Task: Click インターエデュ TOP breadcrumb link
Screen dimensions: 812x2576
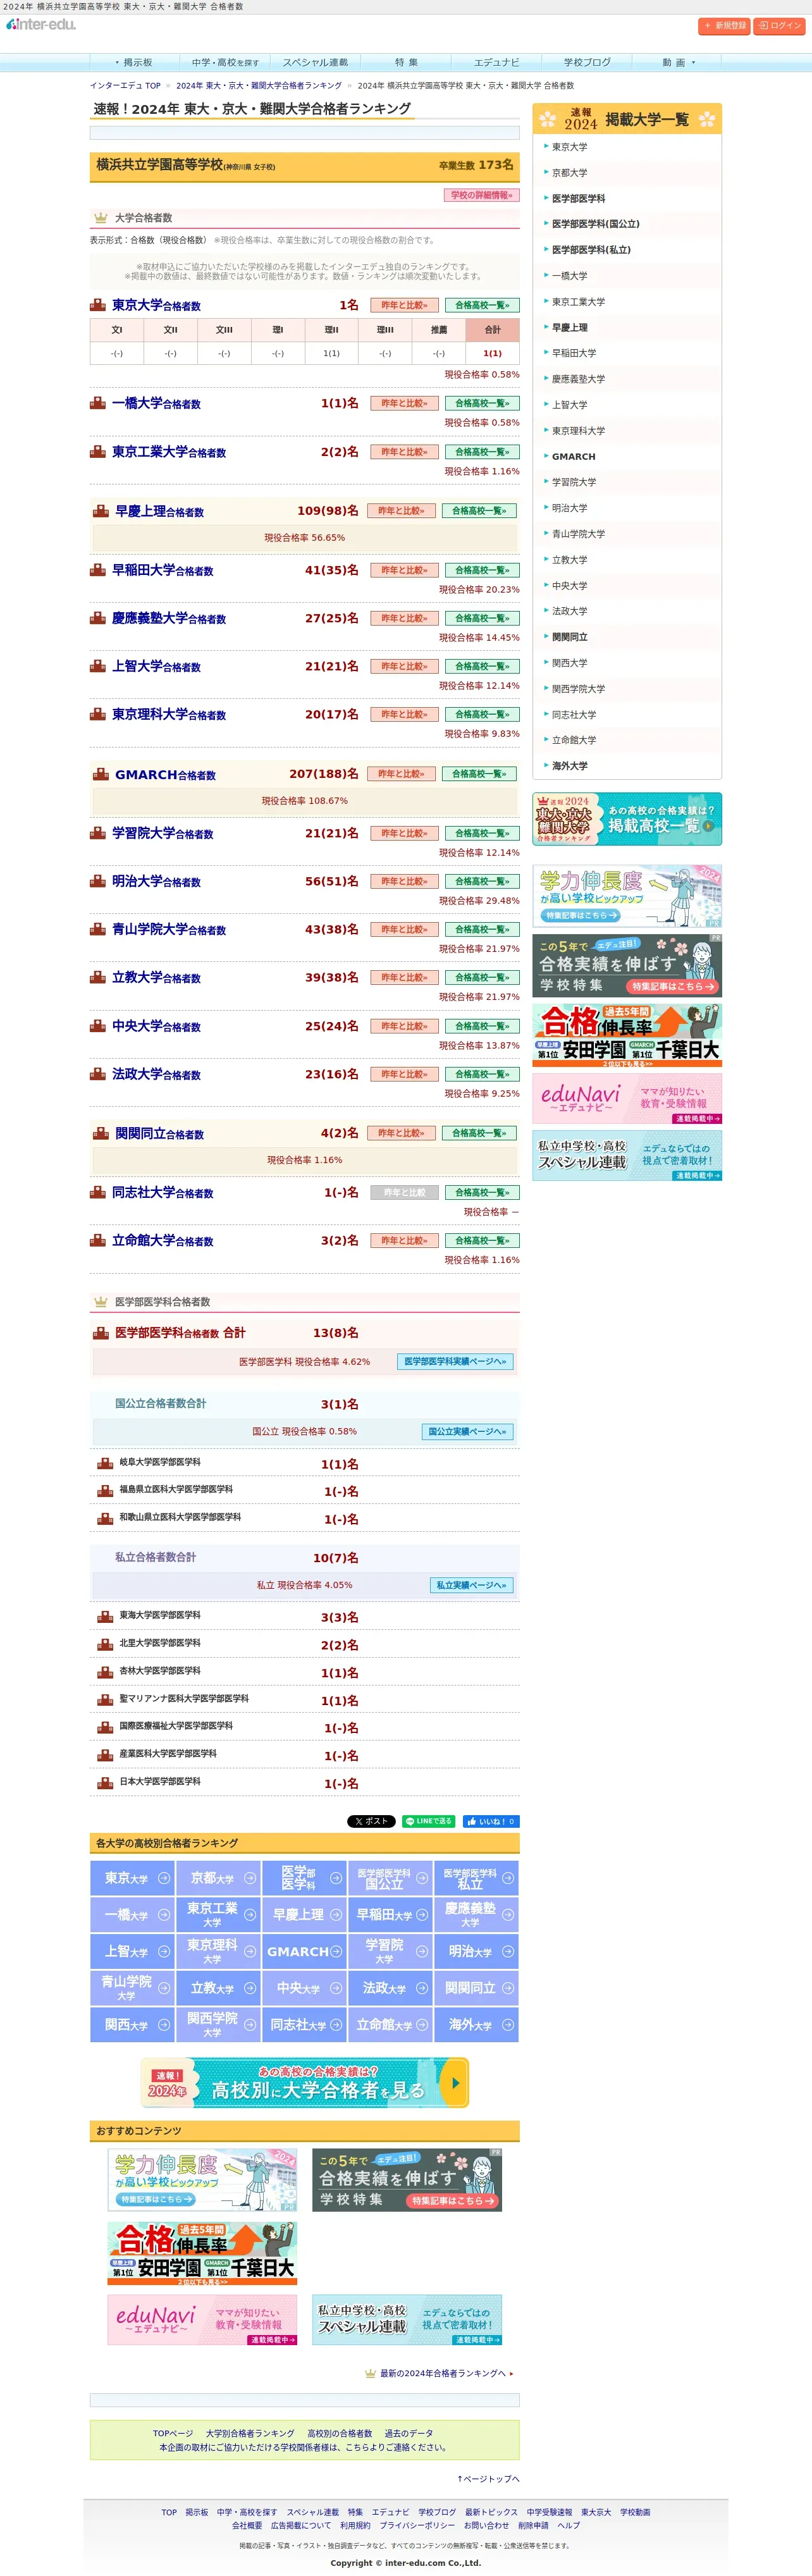Action: (125, 86)
